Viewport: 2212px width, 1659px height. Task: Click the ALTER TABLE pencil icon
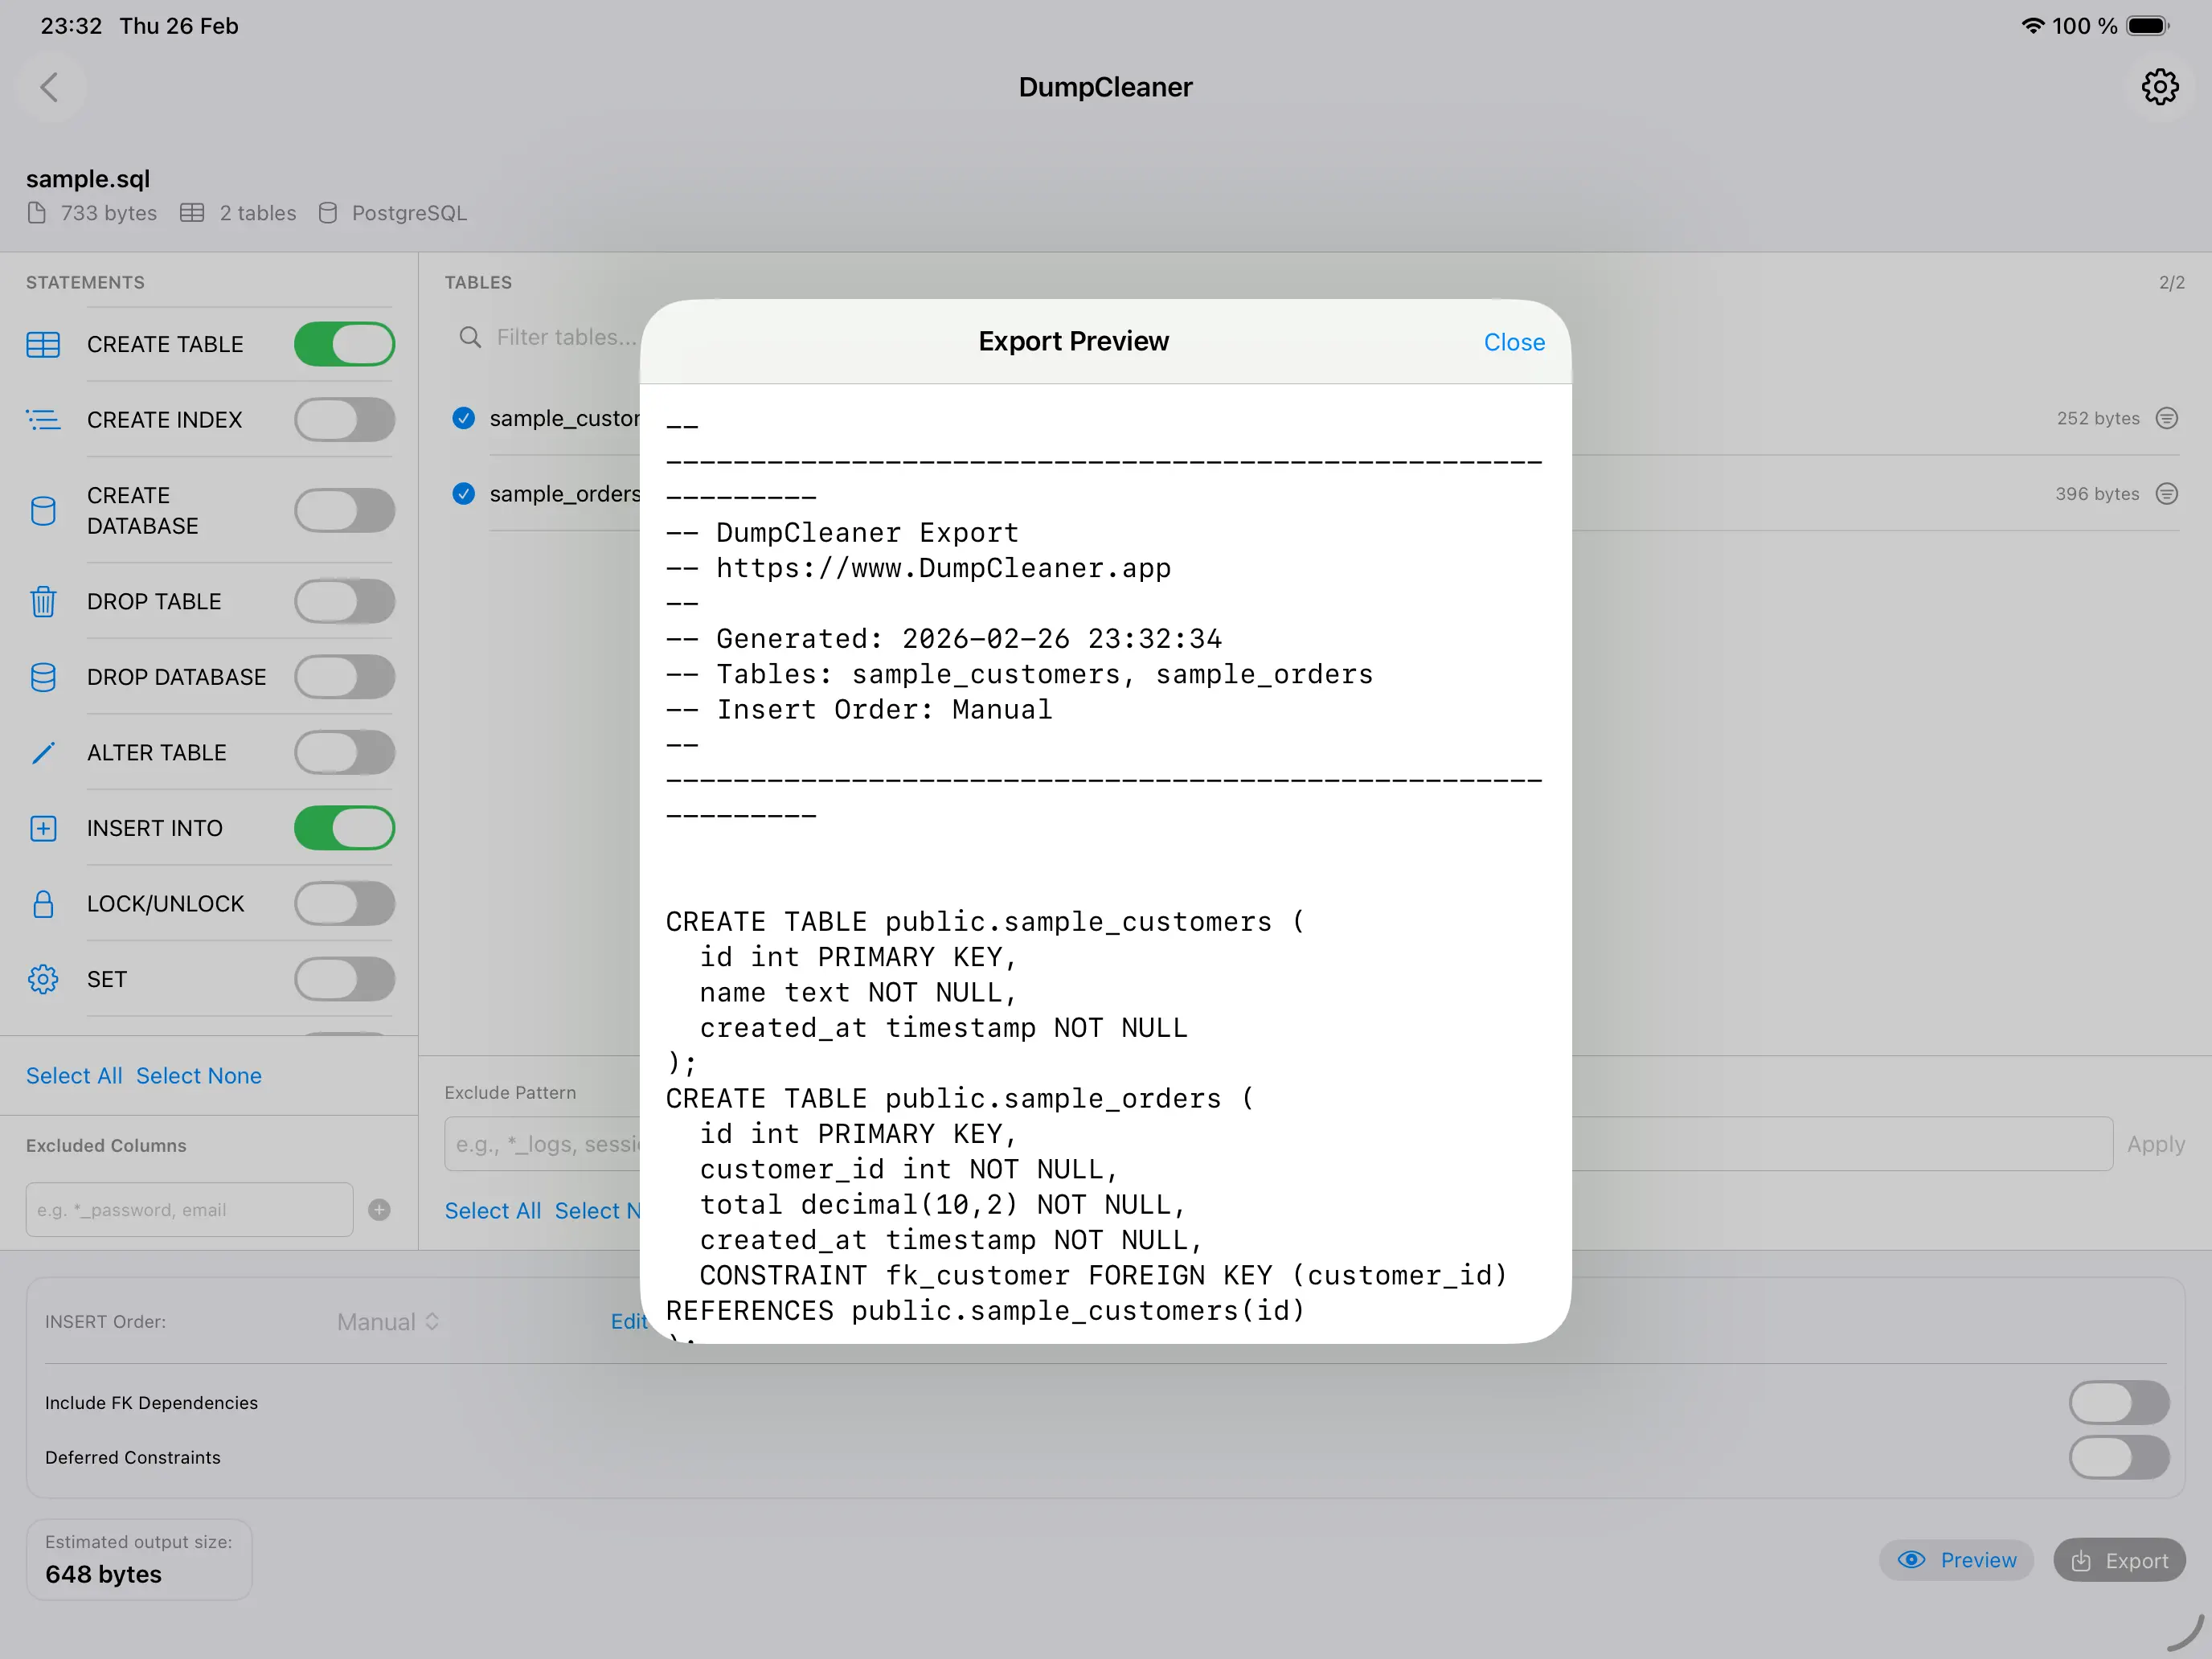43,753
